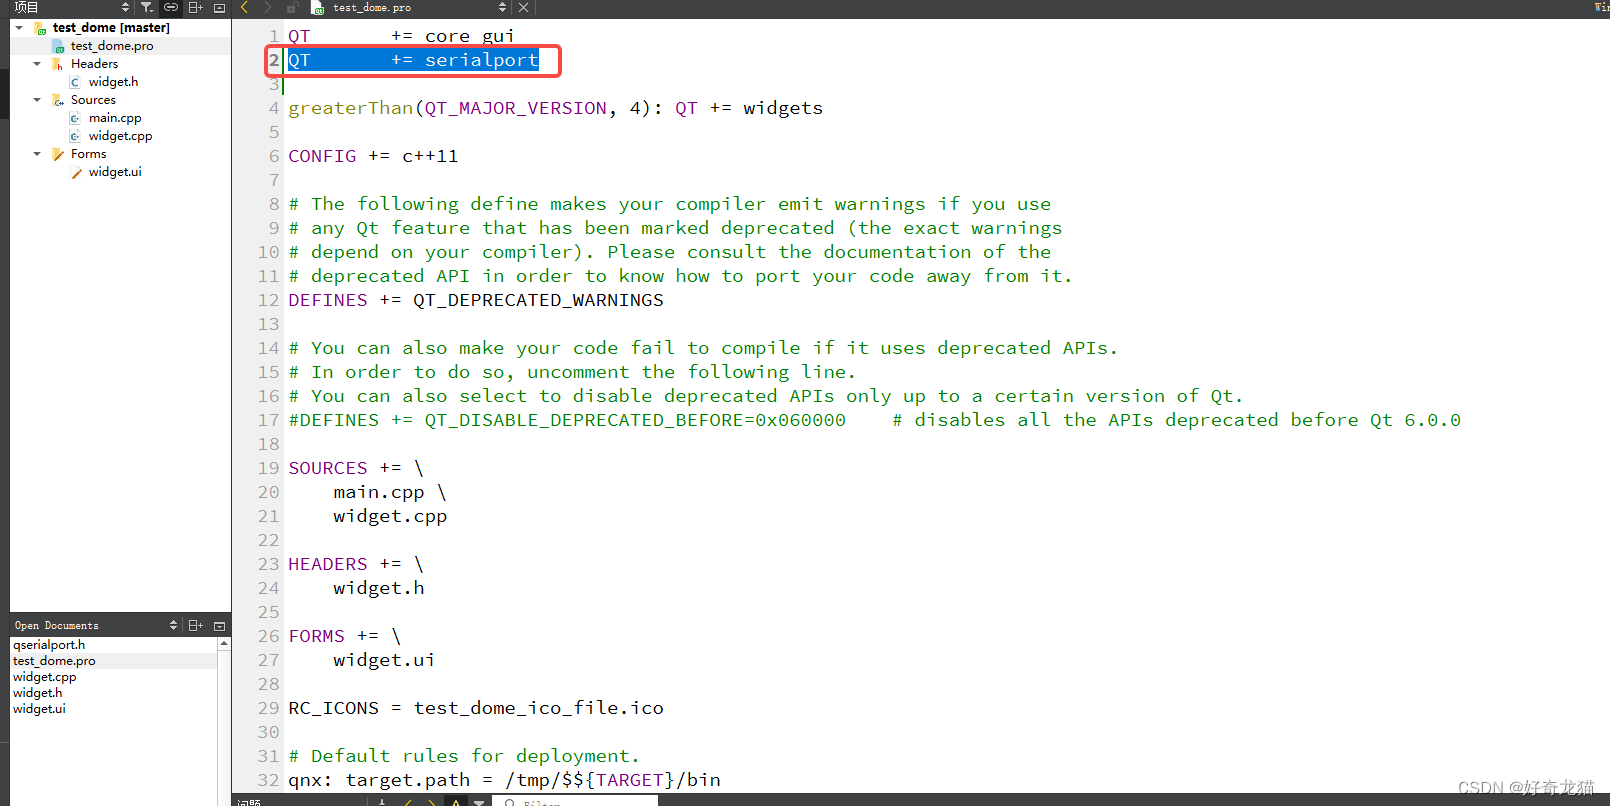The image size is (1610, 806).
Task: Select test_dome [master] project root
Action: [x=111, y=28]
